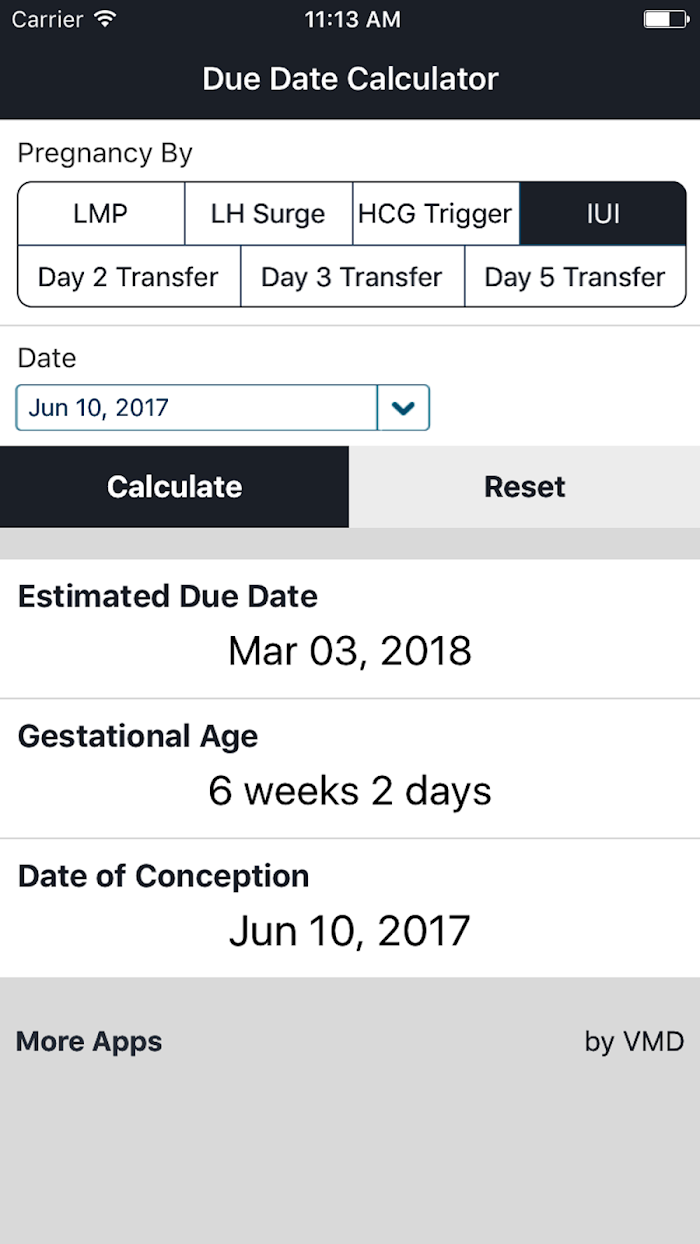700x1244 pixels.
Task: Tap the by VMD credit text
Action: coord(634,1041)
